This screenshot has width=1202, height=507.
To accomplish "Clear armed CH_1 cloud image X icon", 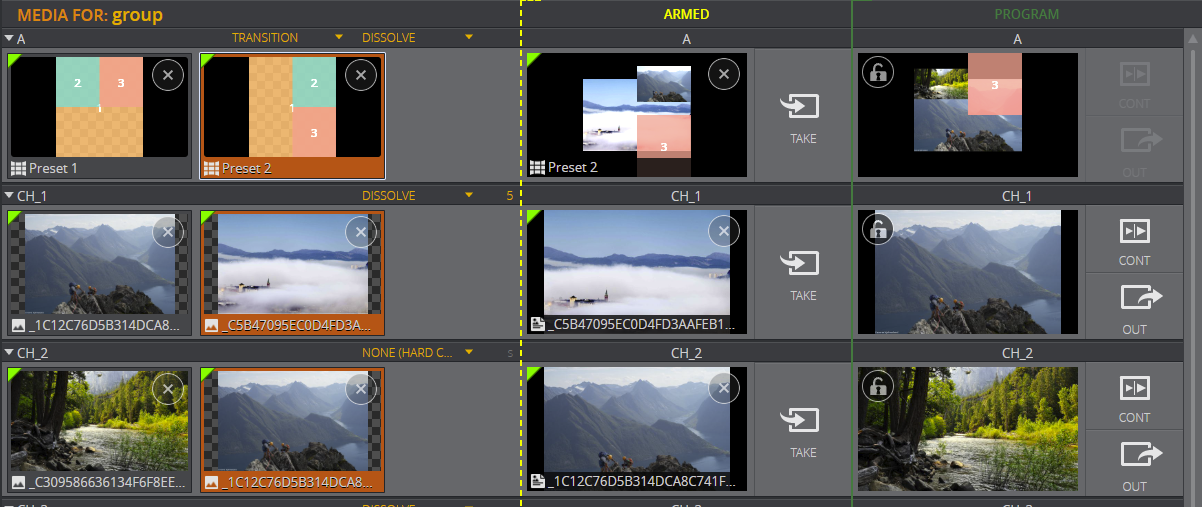I will coord(724,232).
